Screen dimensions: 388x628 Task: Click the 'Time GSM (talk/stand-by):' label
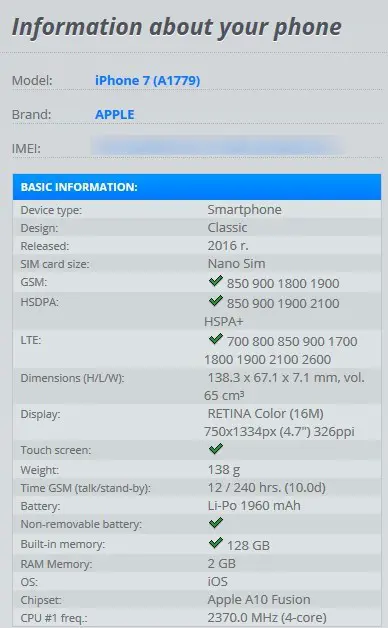coord(85,488)
